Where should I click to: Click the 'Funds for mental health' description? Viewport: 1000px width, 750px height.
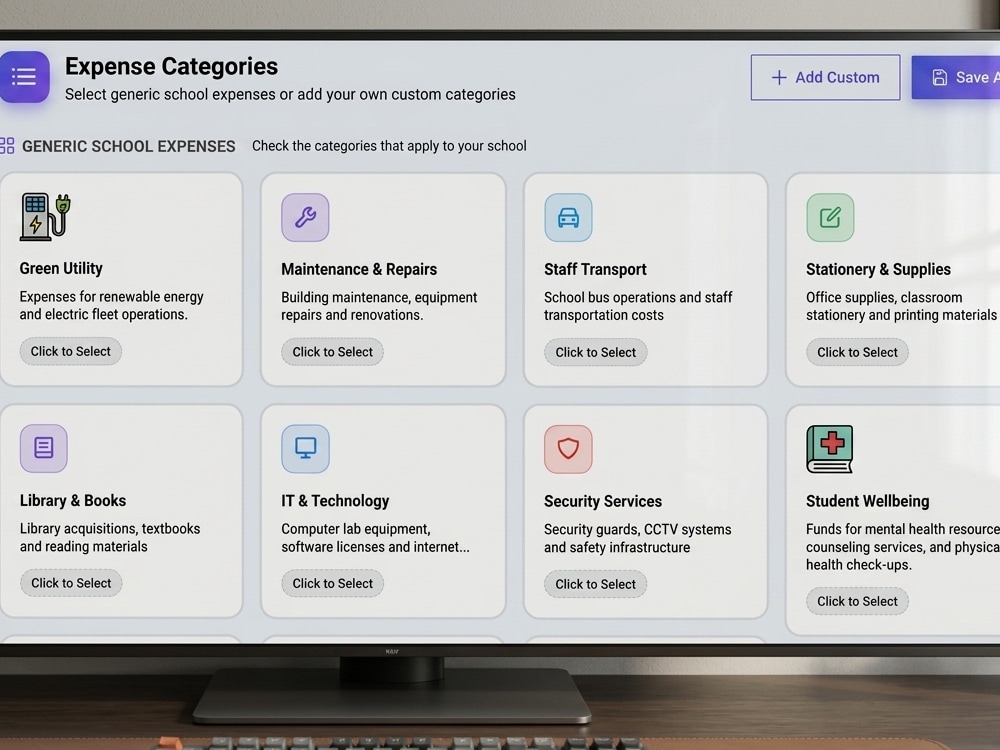pyautogui.click(x=902, y=547)
